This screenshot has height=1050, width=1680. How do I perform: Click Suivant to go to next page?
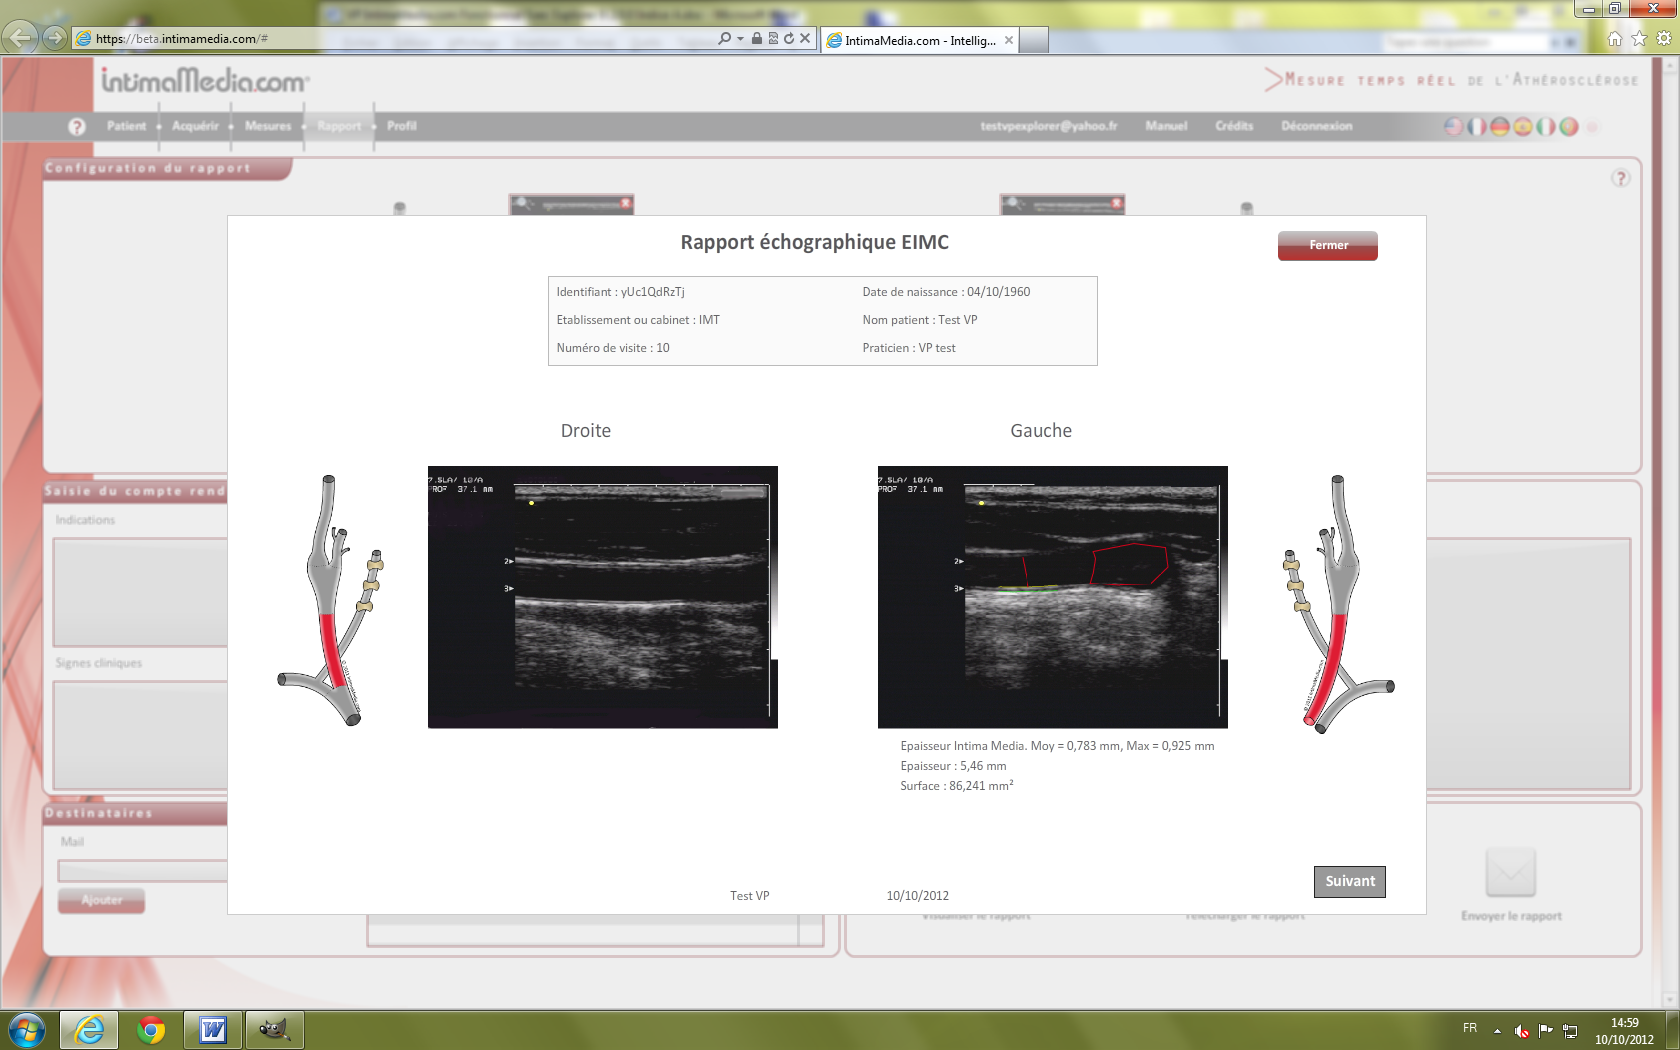[x=1349, y=881]
